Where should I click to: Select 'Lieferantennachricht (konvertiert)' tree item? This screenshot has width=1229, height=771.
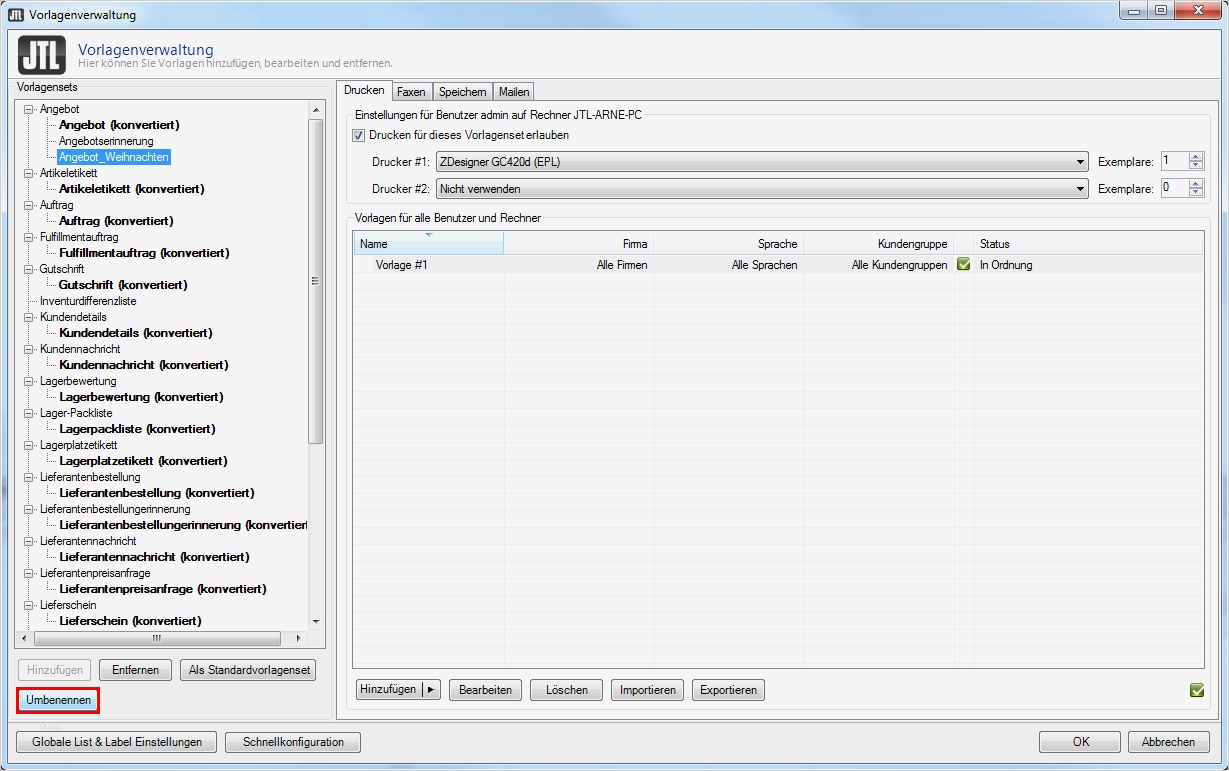pos(154,557)
